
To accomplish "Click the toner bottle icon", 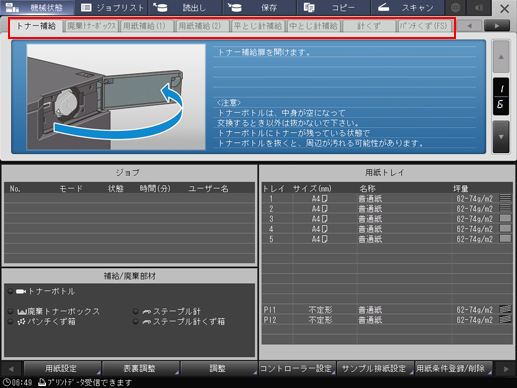I will tap(21, 292).
